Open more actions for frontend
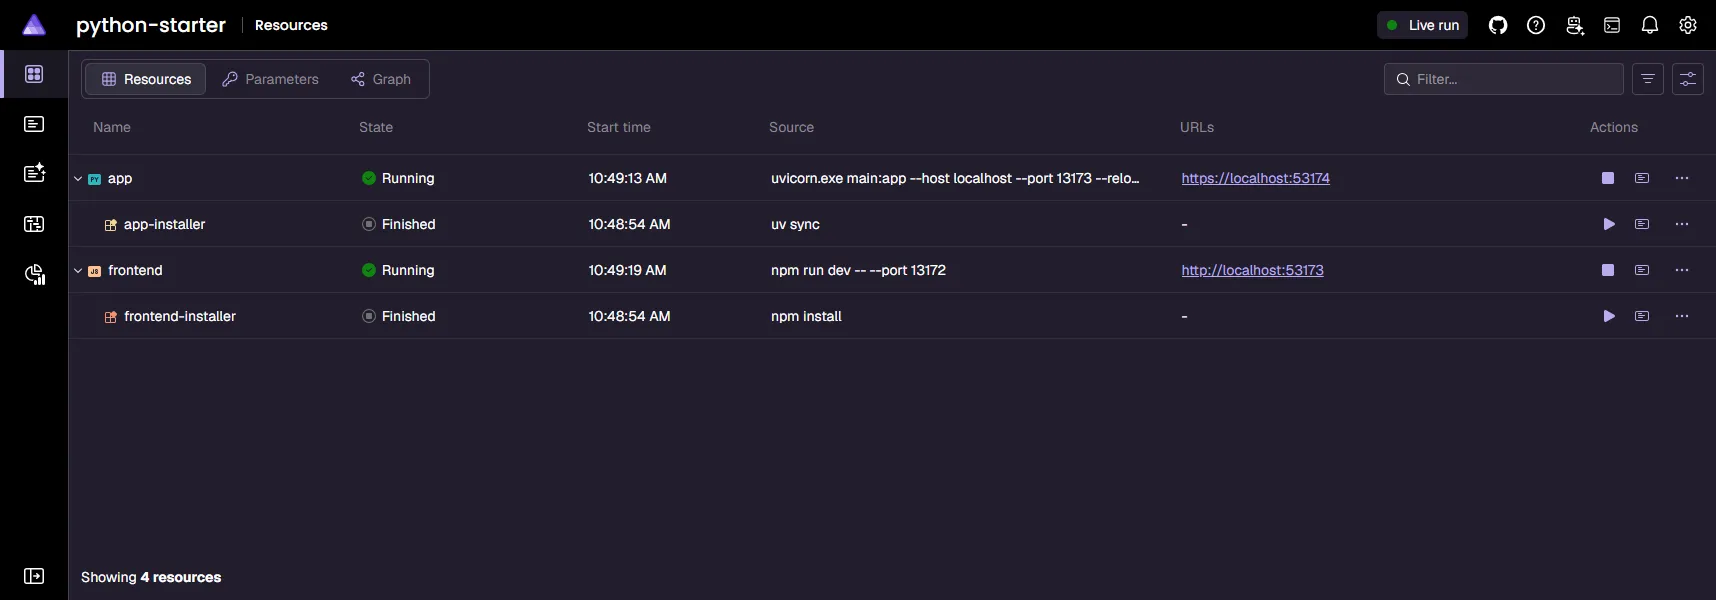Screen dimensions: 1716x600 point(1682,270)
